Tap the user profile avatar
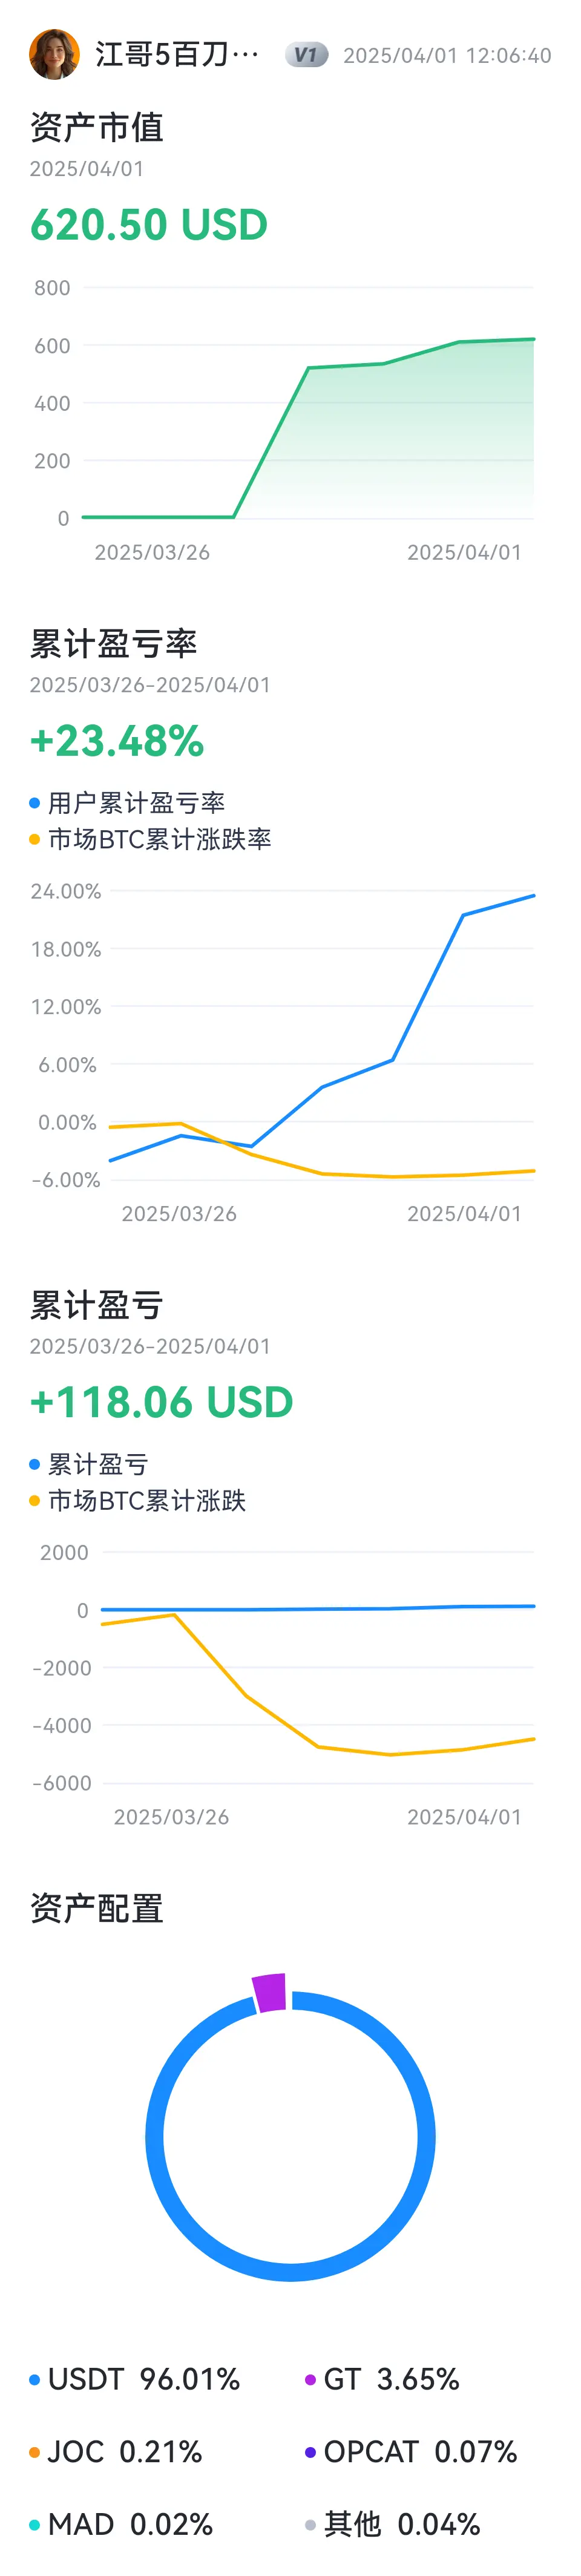581x2576 pixels. coord(54,54)
